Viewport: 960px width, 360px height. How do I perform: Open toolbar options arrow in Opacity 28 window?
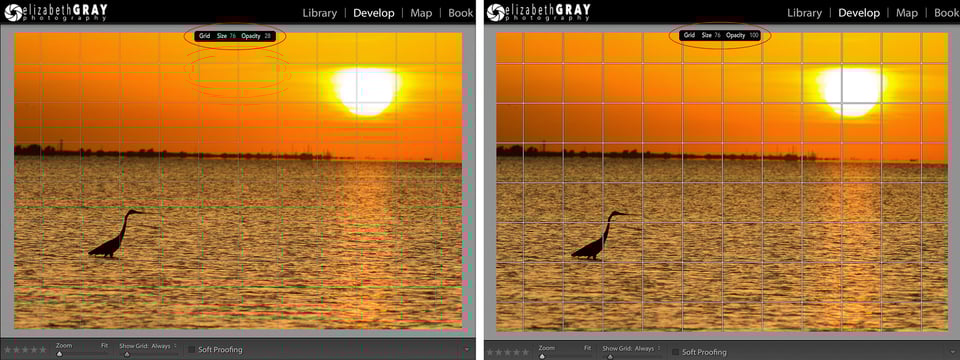467,350
